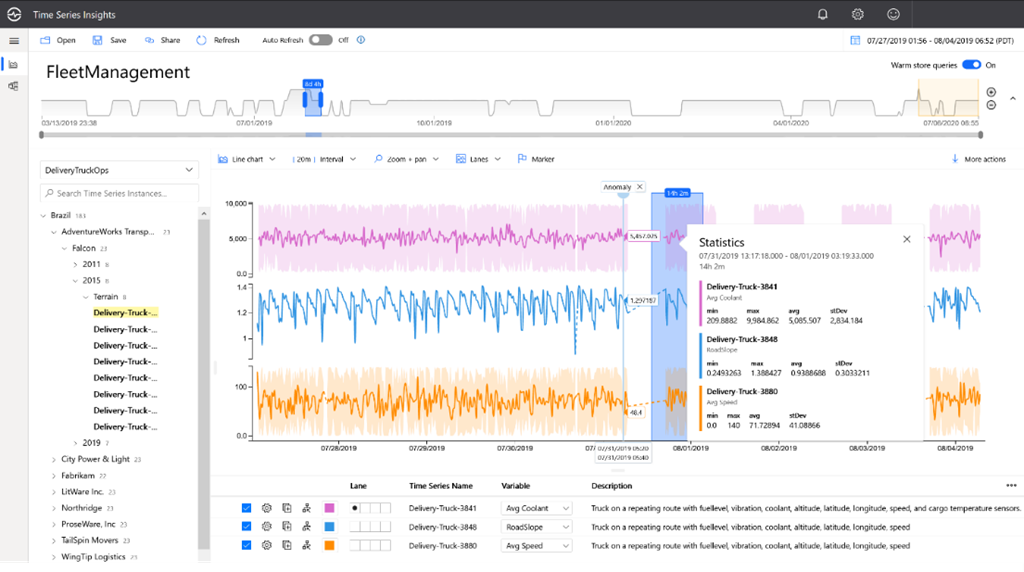1024x572 pixels.
Task: Toggle the Warm store queries switch
Action: (971, 65)
